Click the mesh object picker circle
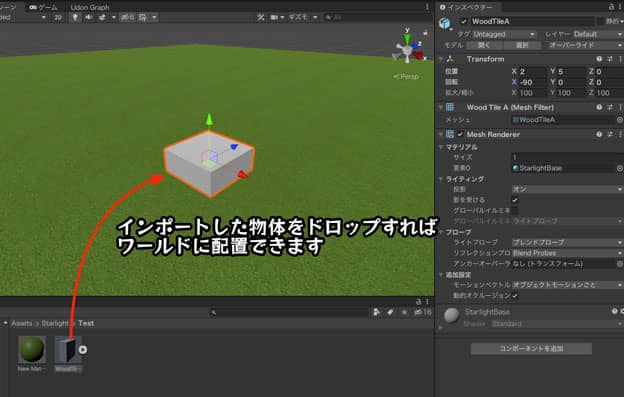The height and width of the screenshot is (397, 624). [x=620, y=120]
